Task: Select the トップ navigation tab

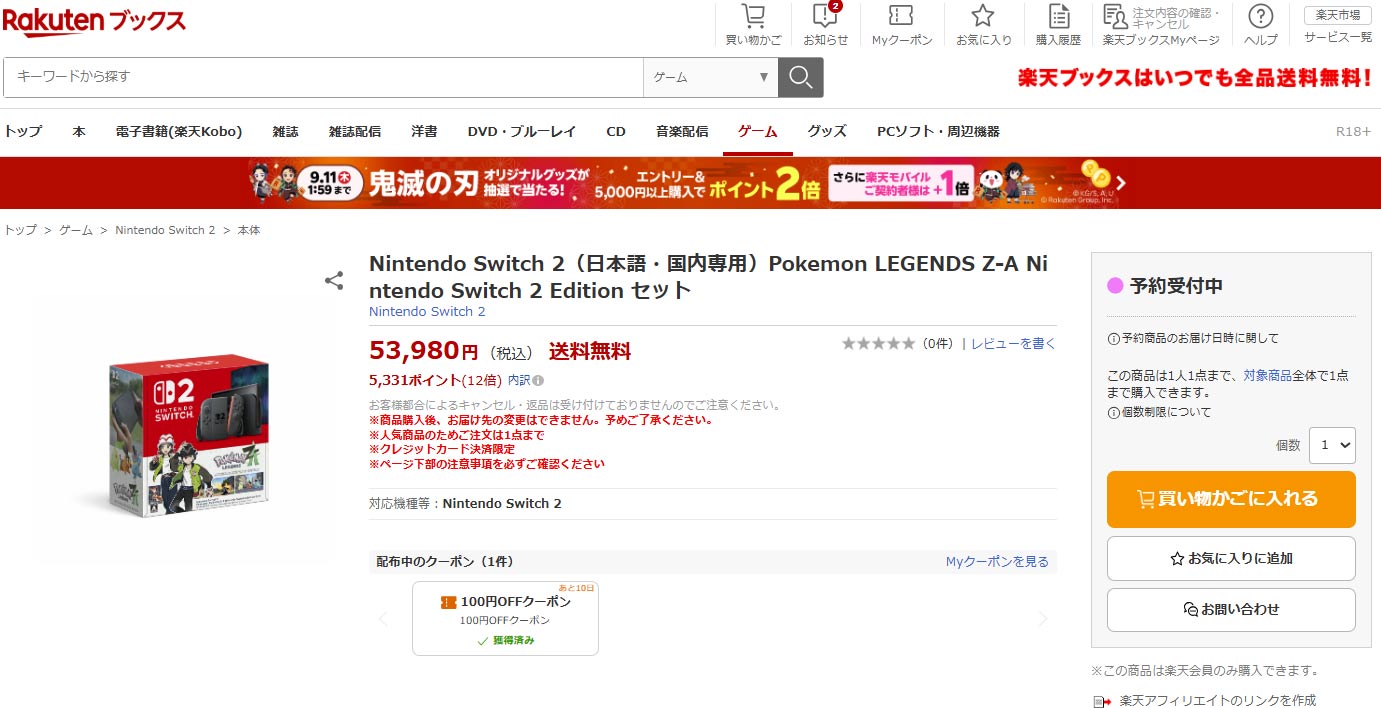Action: point(23,131)
